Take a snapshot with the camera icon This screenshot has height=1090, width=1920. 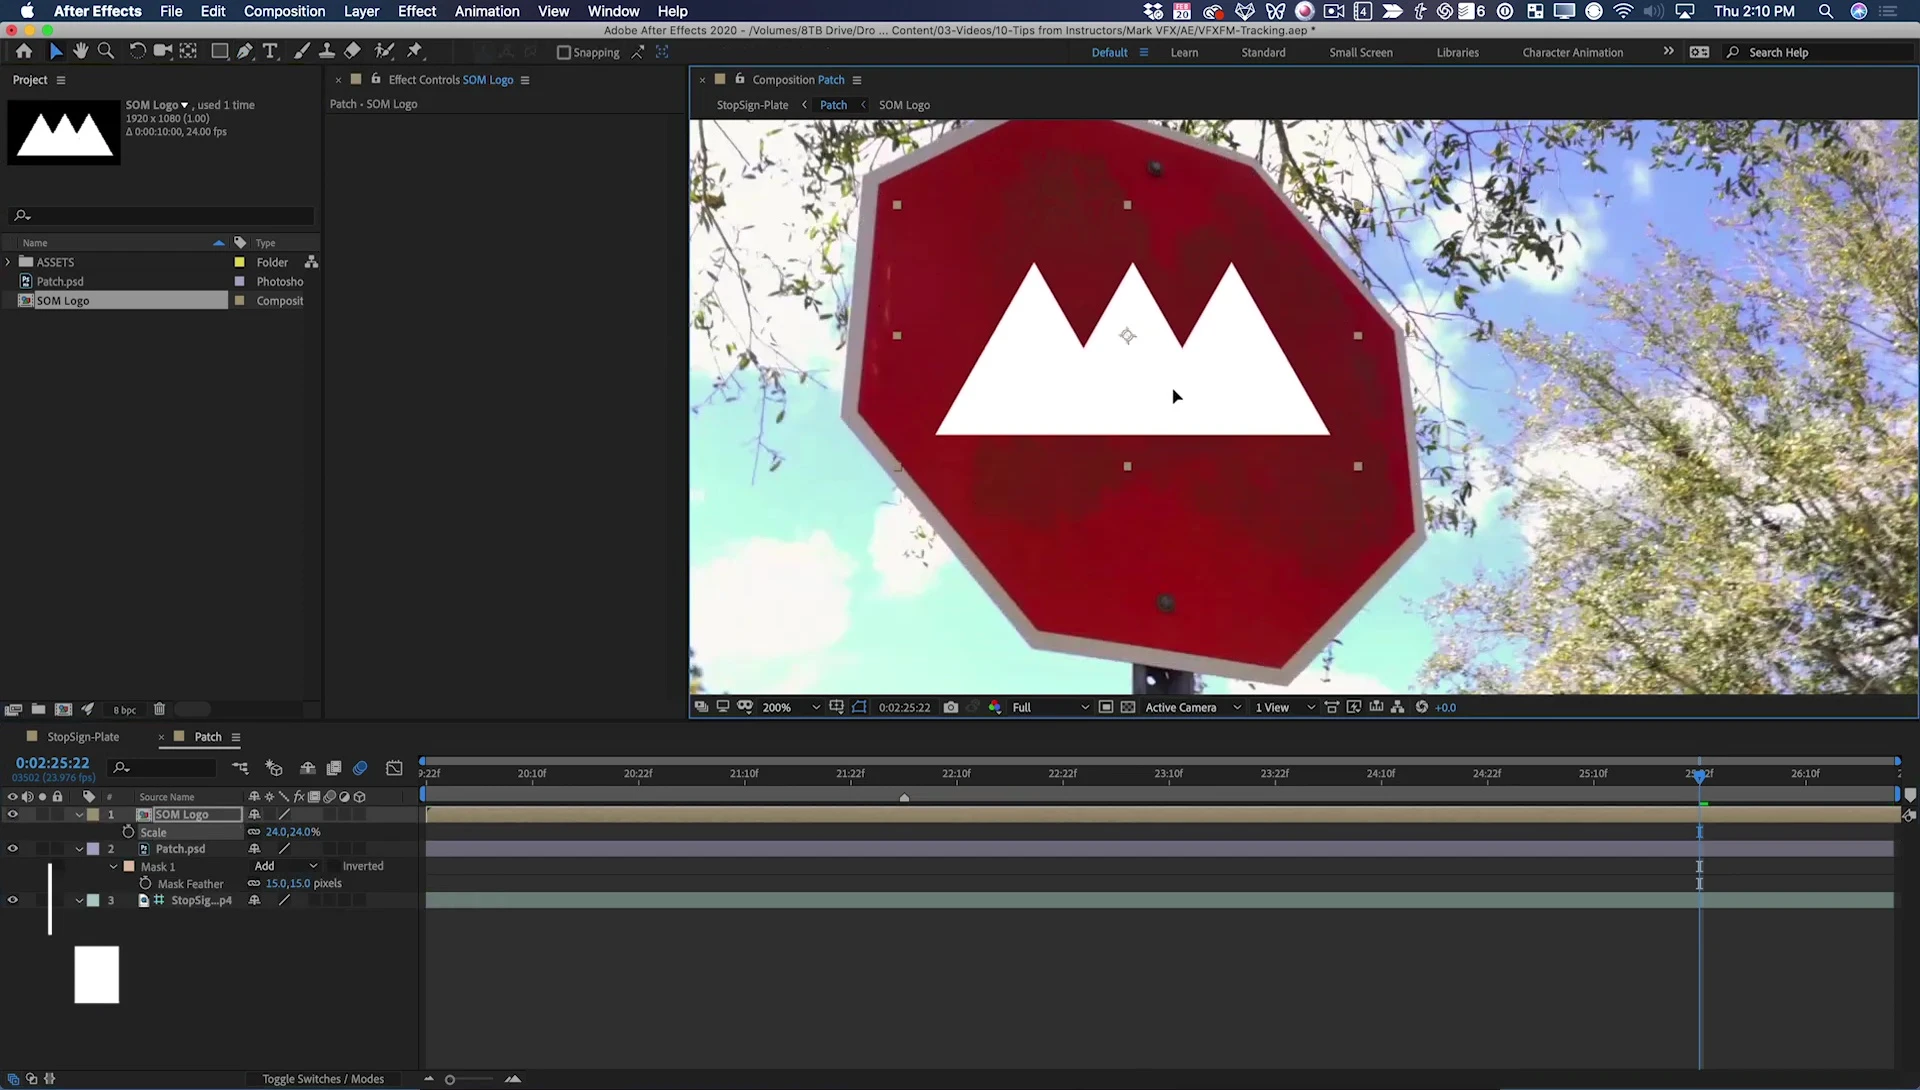point(950,707)
